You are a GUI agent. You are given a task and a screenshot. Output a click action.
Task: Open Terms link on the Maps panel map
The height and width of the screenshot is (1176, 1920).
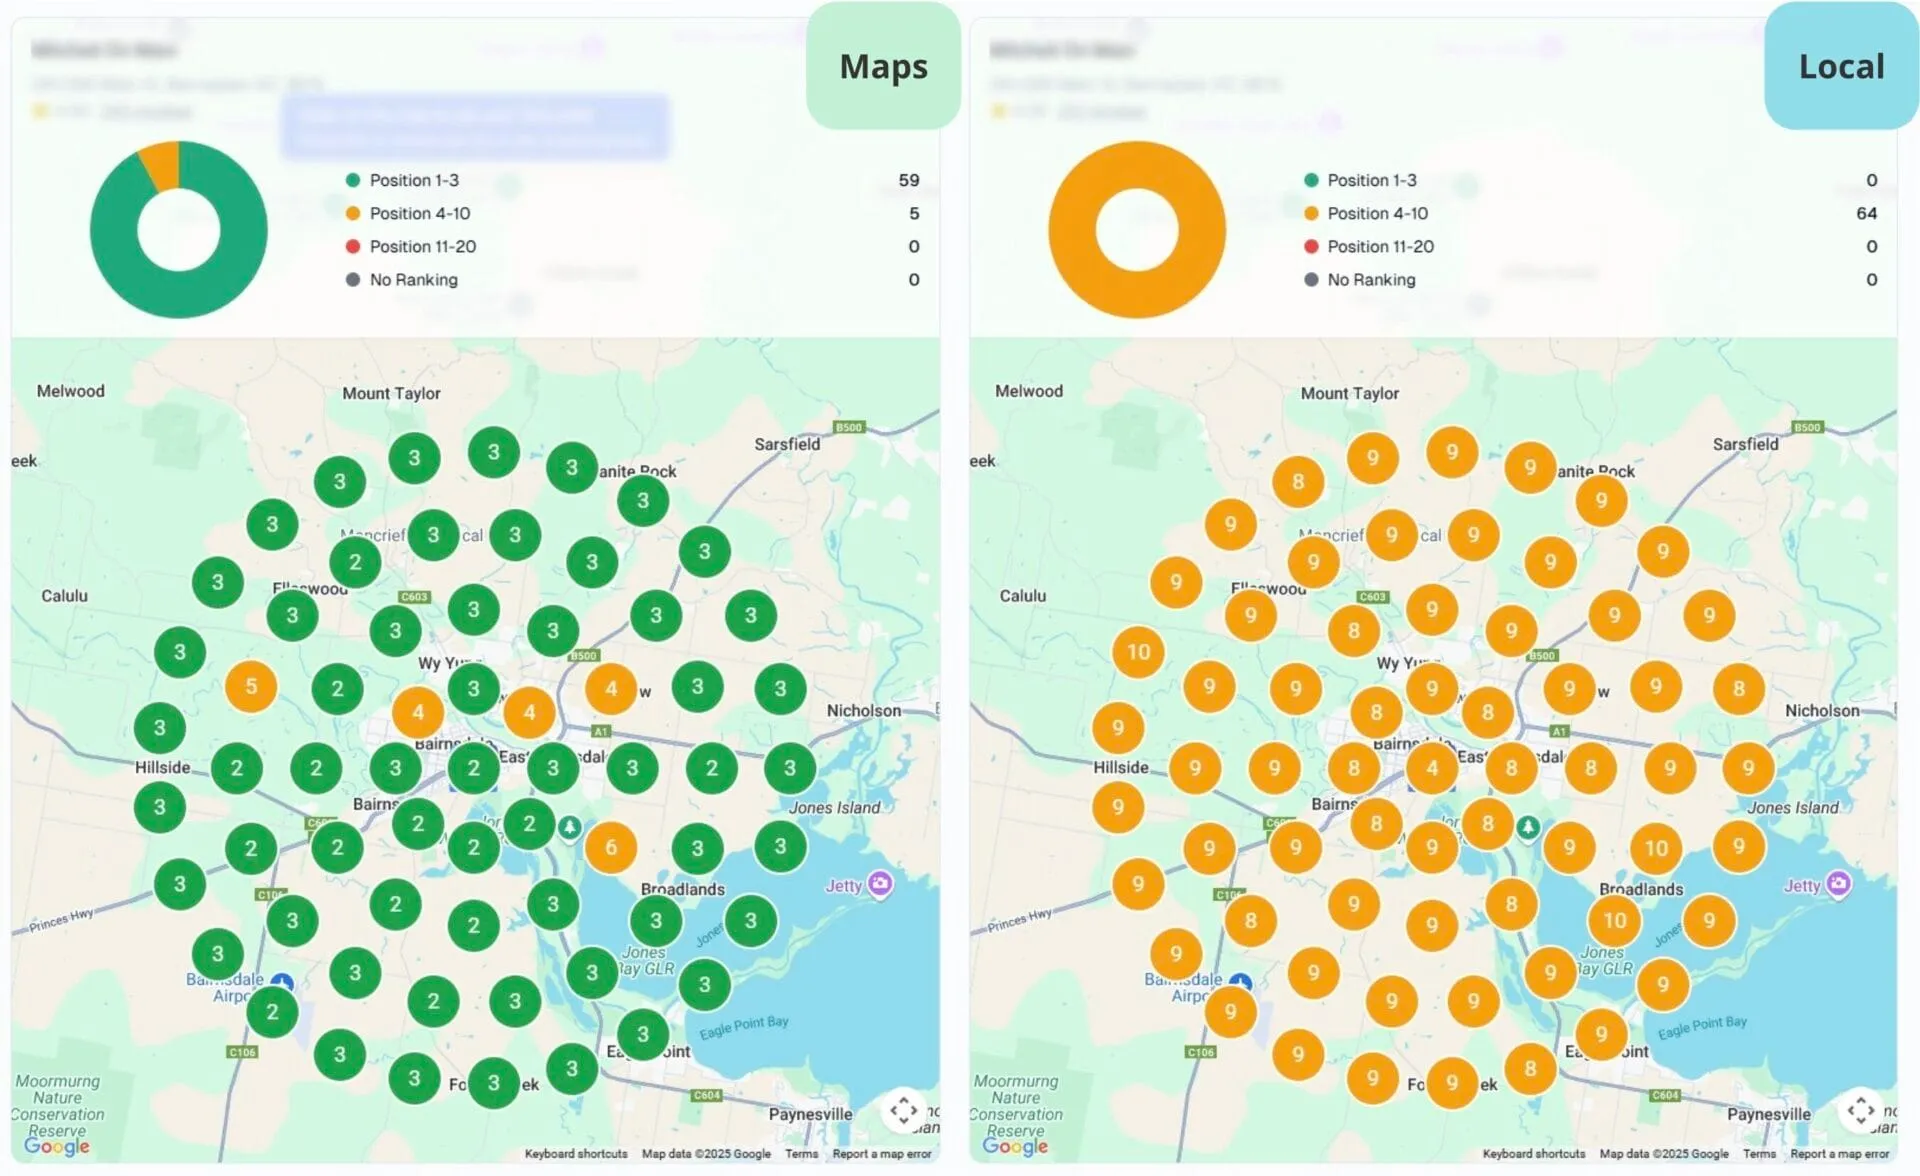coord(802,1154)
